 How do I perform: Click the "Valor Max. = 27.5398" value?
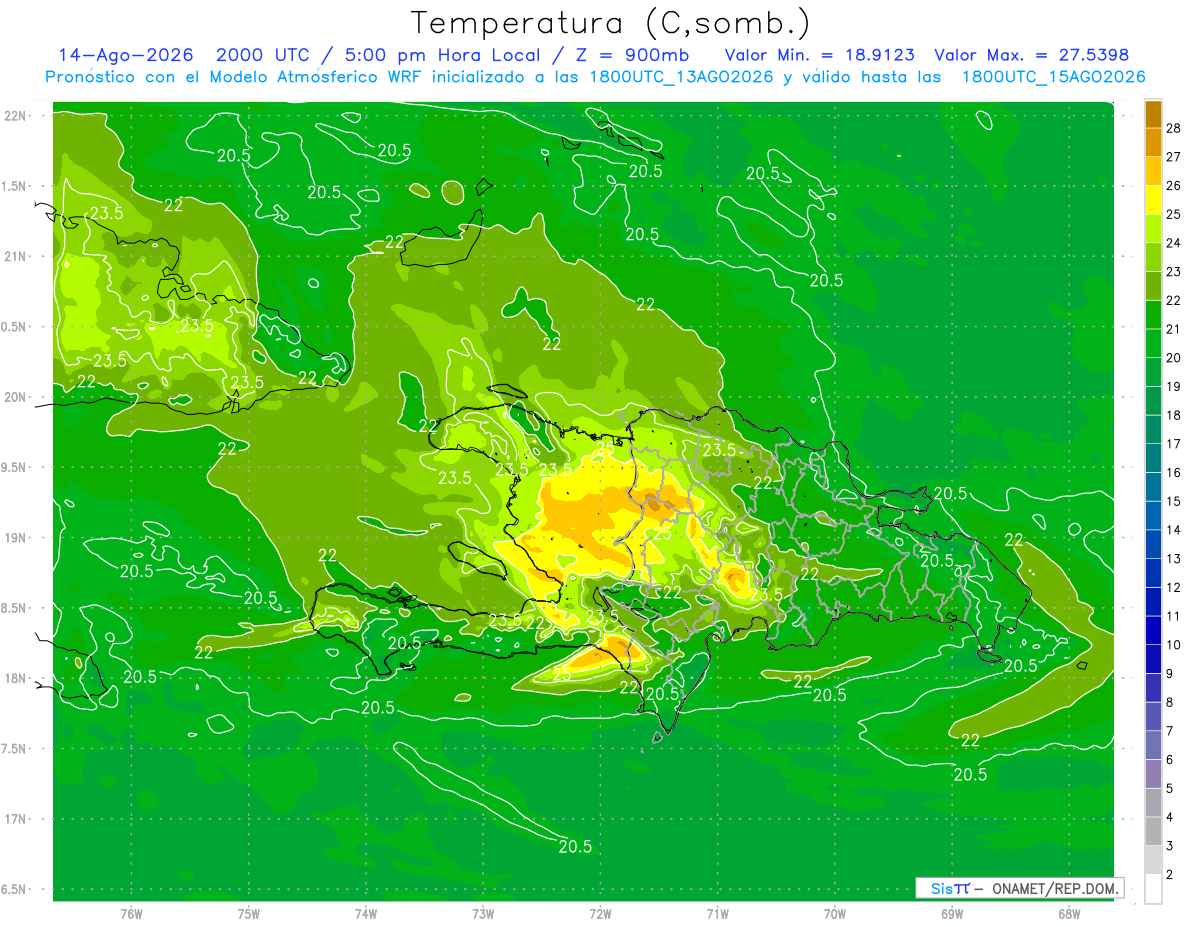1031,55
